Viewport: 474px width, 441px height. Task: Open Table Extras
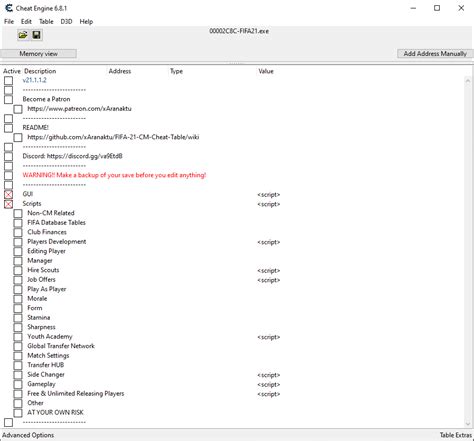[x=455, y=435]
